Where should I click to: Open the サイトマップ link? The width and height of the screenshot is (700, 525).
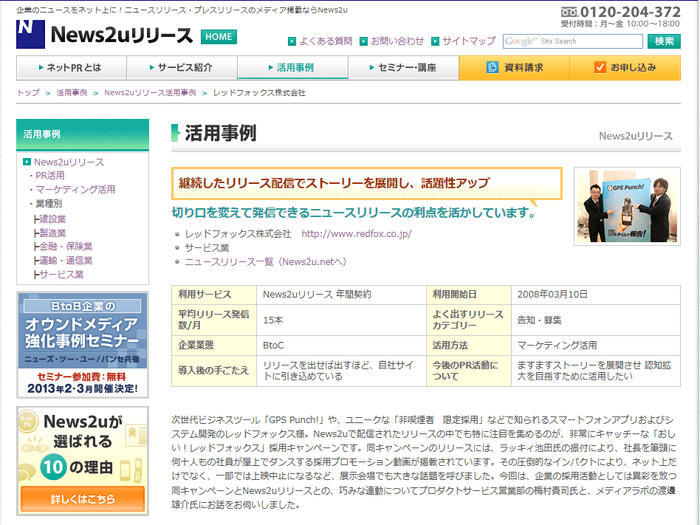[469, 41]
